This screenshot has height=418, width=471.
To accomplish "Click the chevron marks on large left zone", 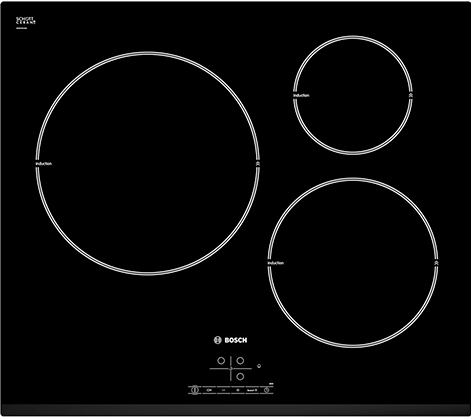I will coord(258,164).
